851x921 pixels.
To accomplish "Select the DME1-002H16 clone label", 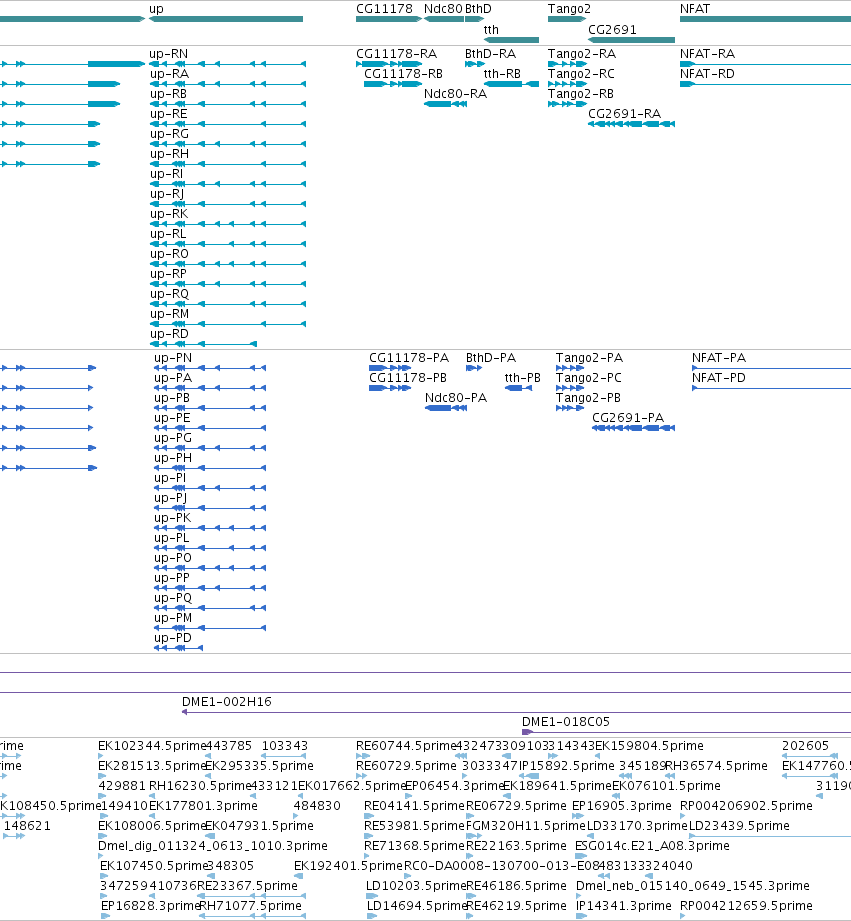I will (227, 701).
